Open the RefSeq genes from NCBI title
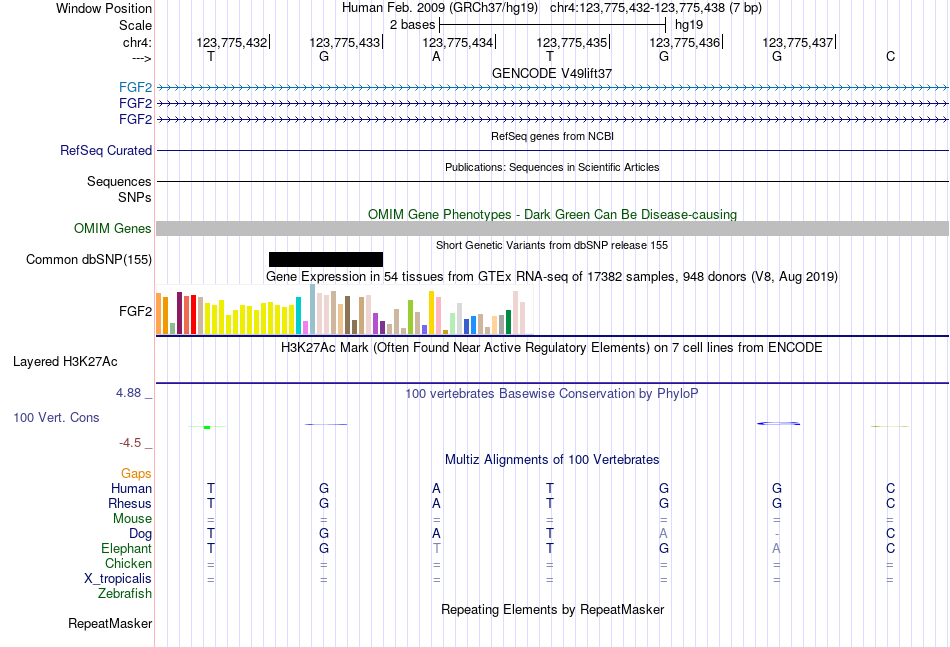Screen dimensions: 950x647 click(x=552, y=136)
